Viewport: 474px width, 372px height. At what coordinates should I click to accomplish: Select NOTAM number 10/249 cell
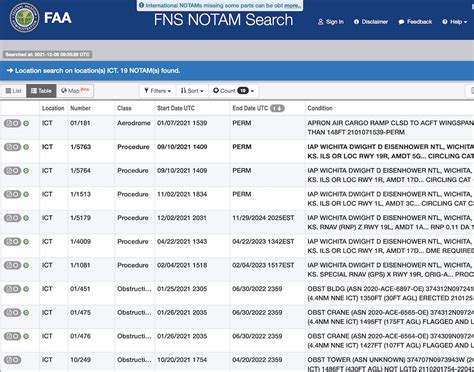(x=80, y=360)
